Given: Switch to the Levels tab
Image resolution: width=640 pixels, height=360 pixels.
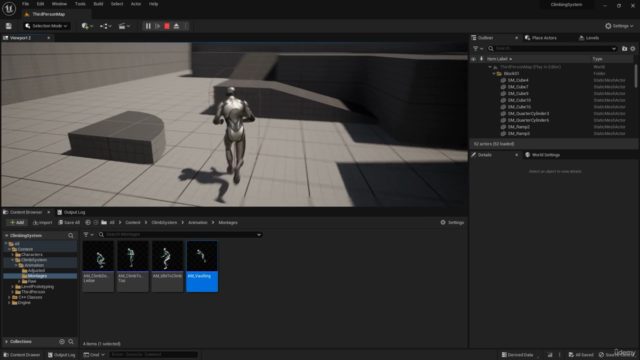Looking at the screenshot, I should point(589,38).
